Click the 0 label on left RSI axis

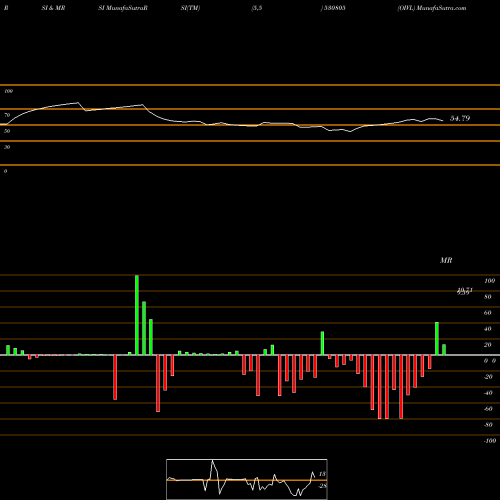[5, 171]
